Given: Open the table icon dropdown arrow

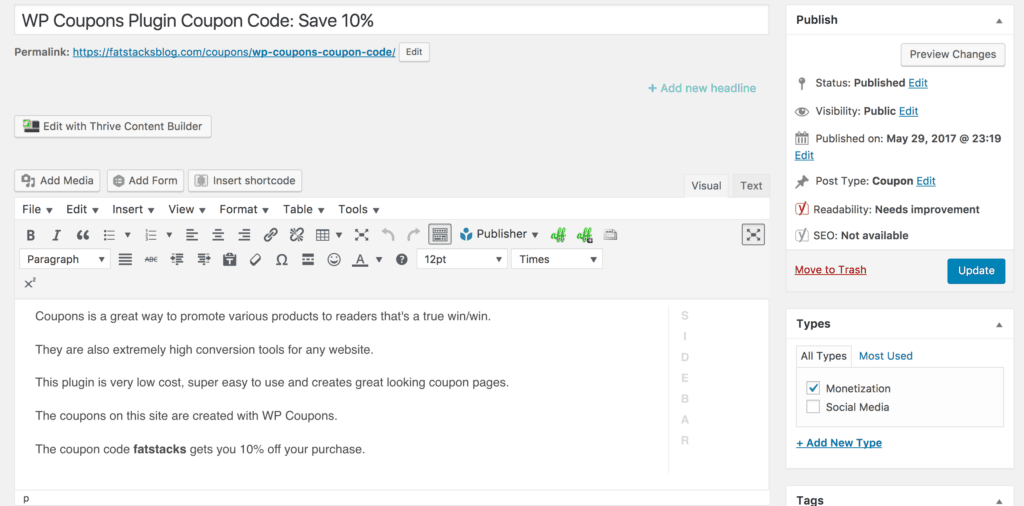Looking at the screenshot, I should (339, 235).
